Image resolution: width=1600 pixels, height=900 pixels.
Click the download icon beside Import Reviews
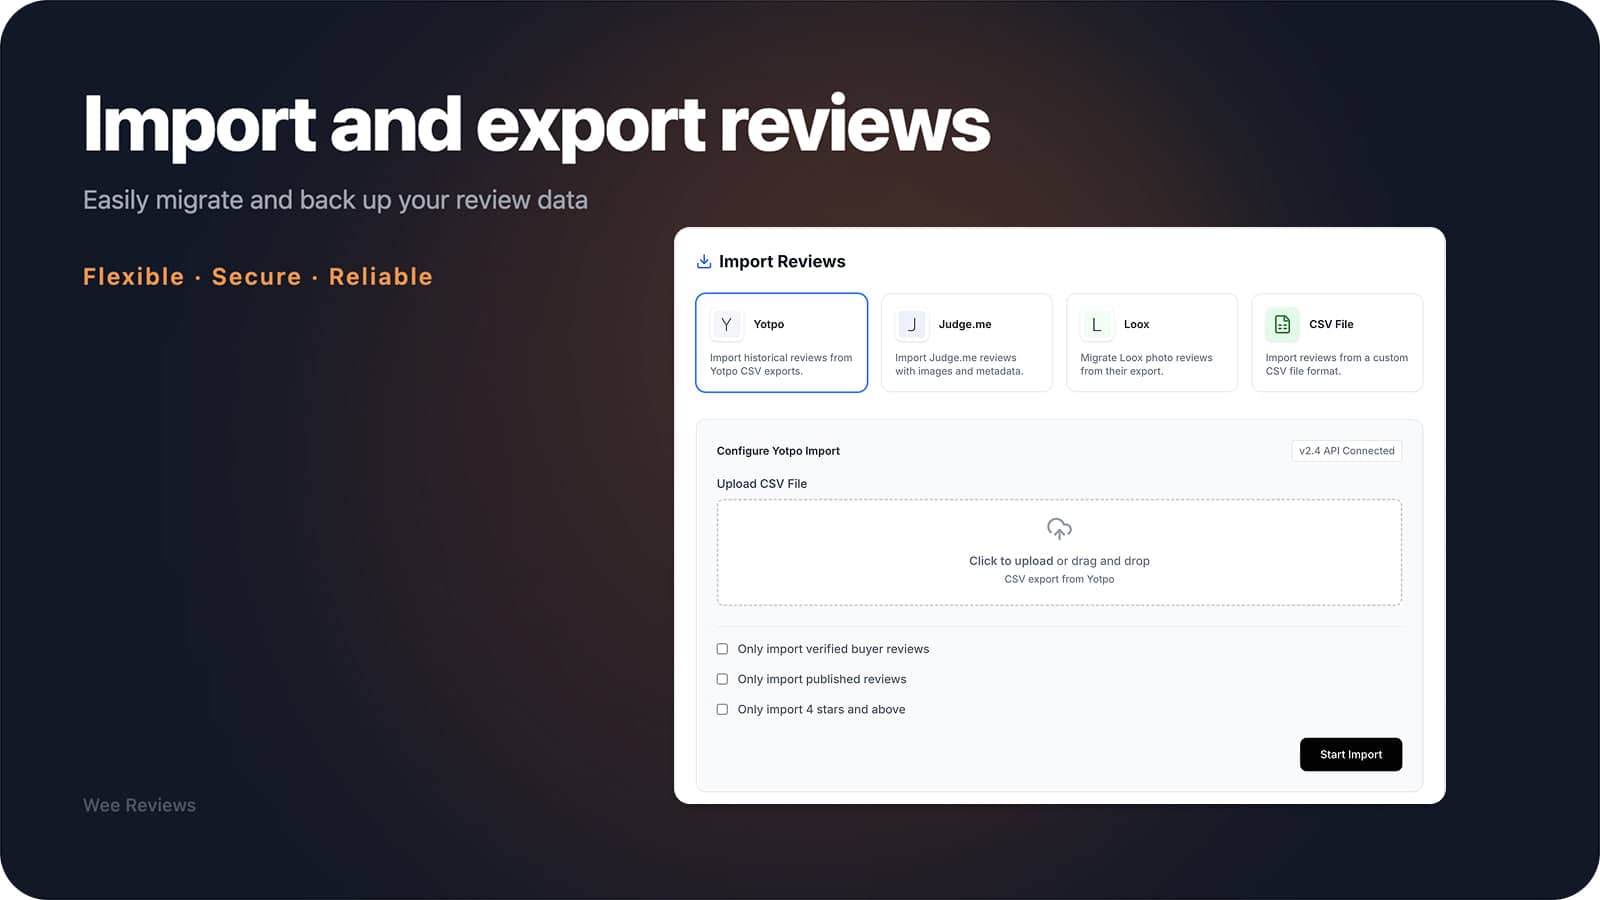[x=704, y=261]
